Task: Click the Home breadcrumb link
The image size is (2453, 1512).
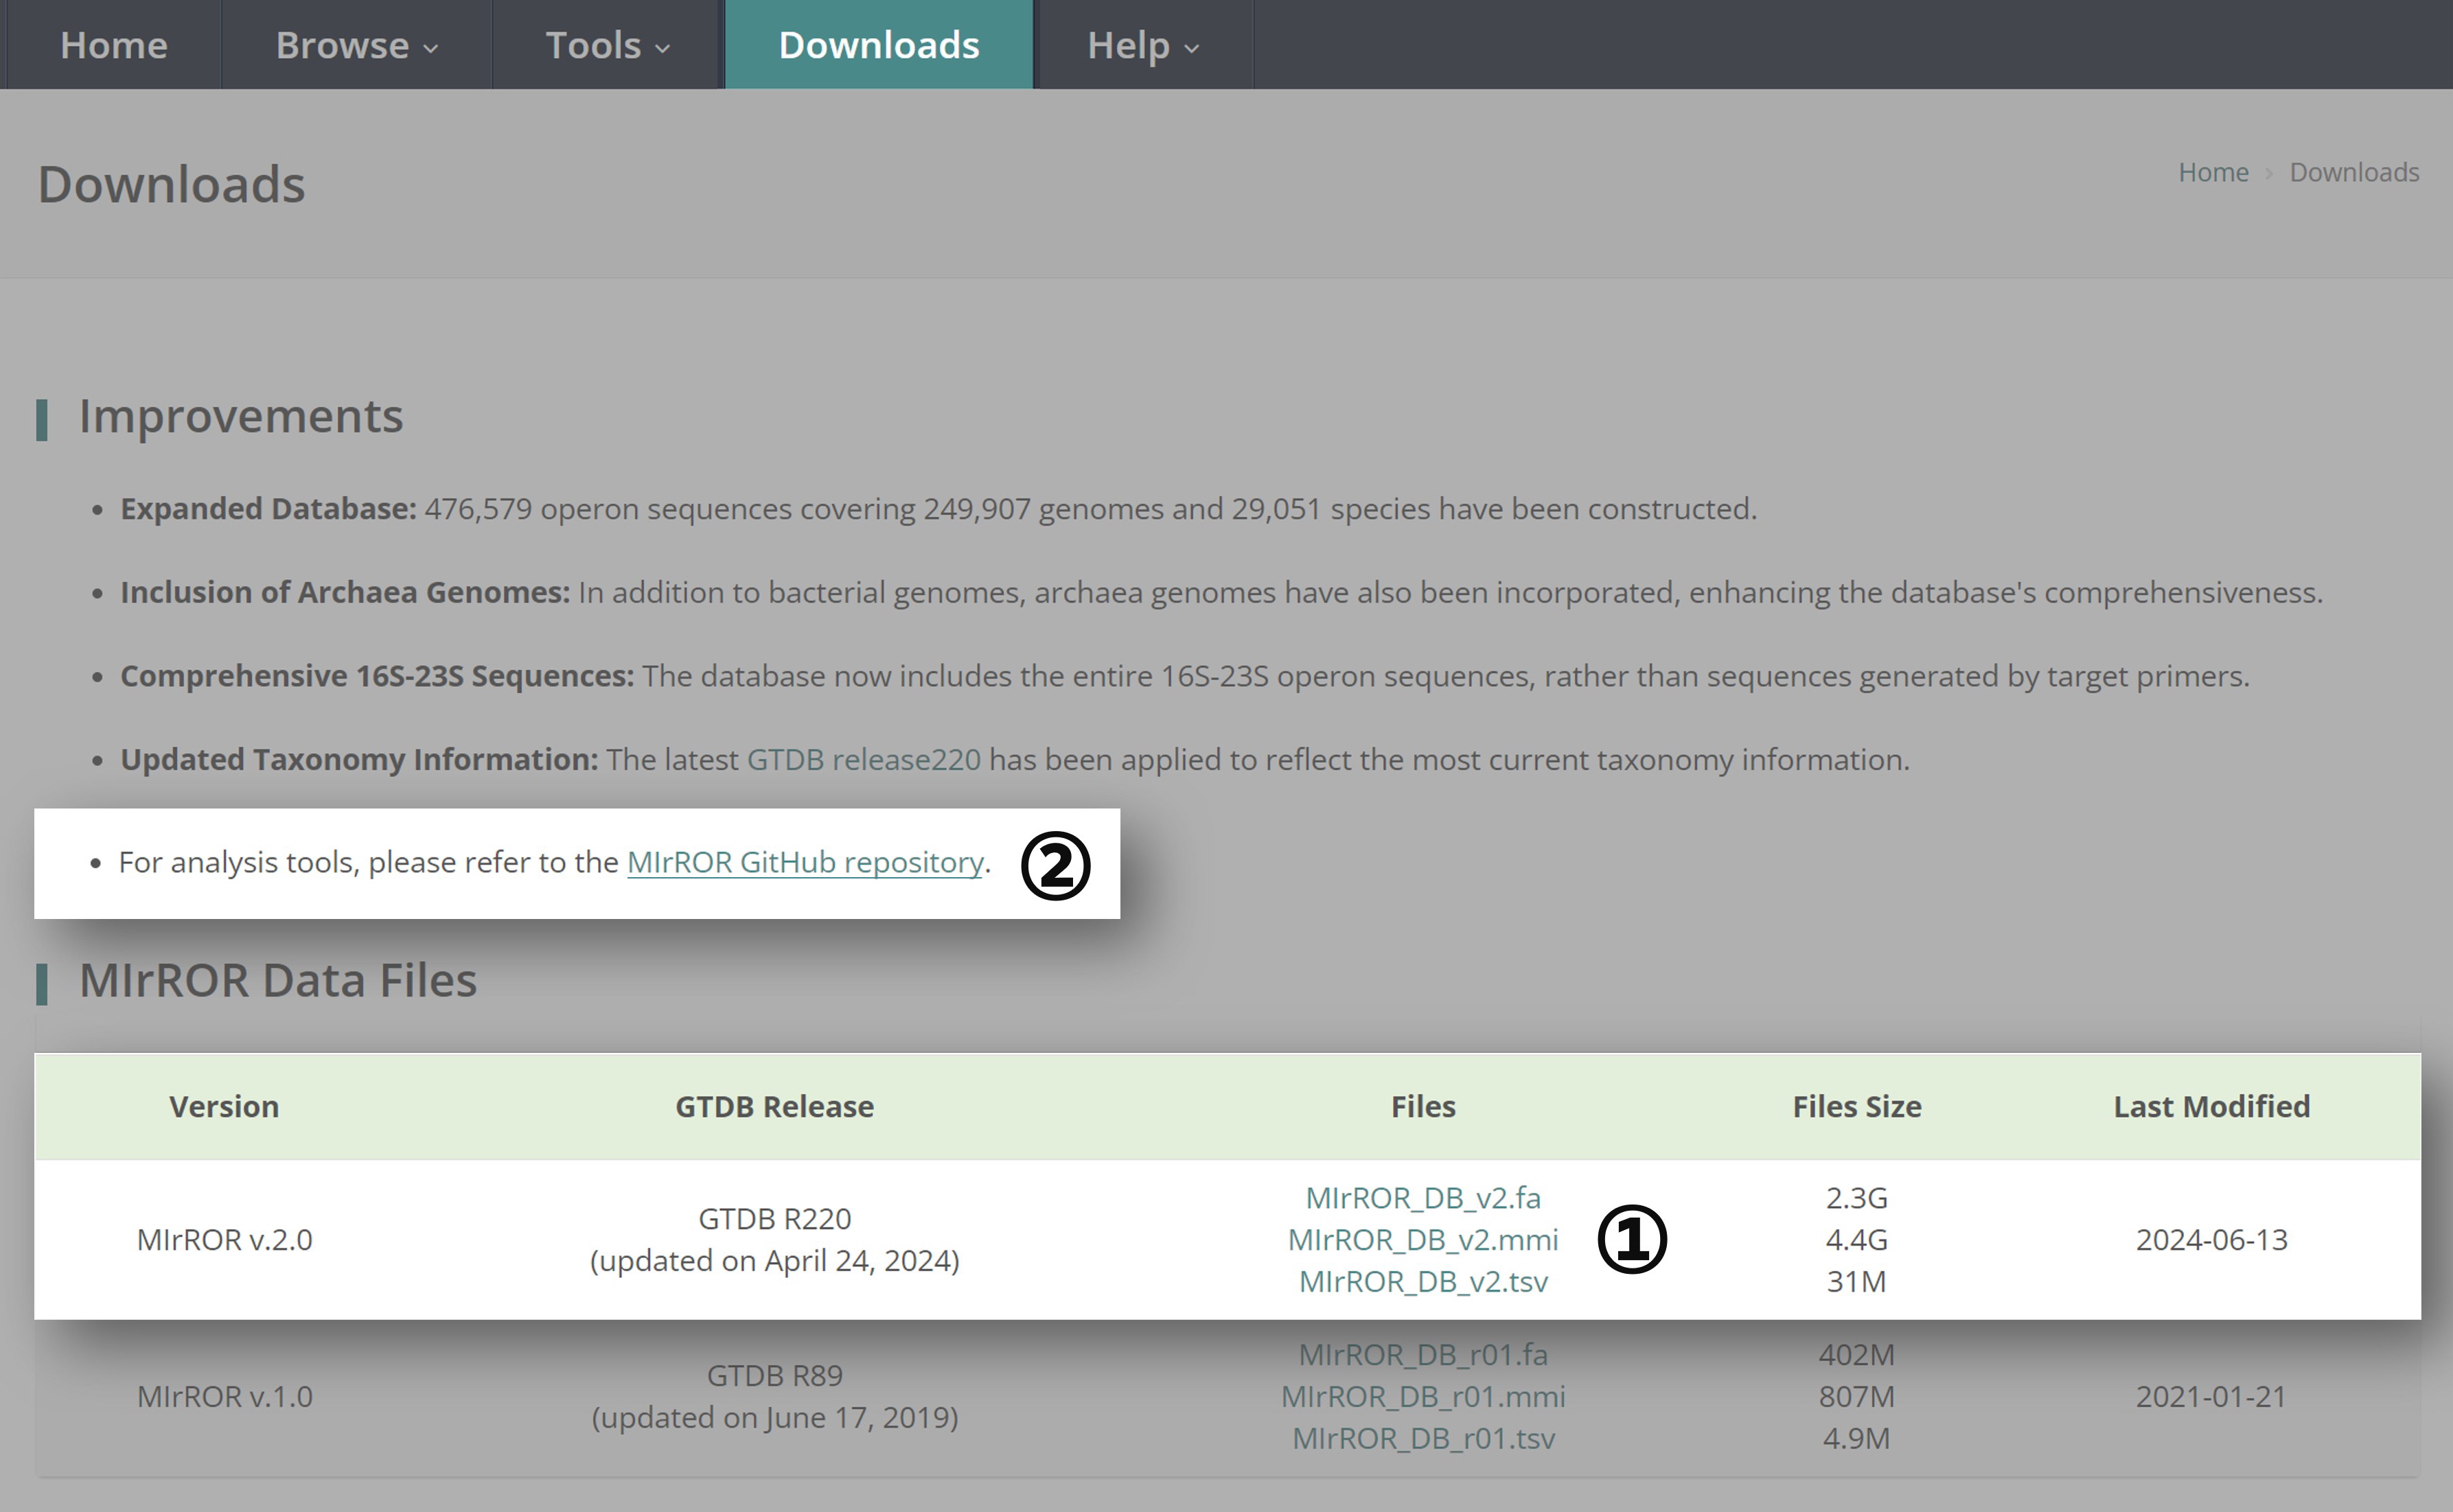Action: [2212, 172]
